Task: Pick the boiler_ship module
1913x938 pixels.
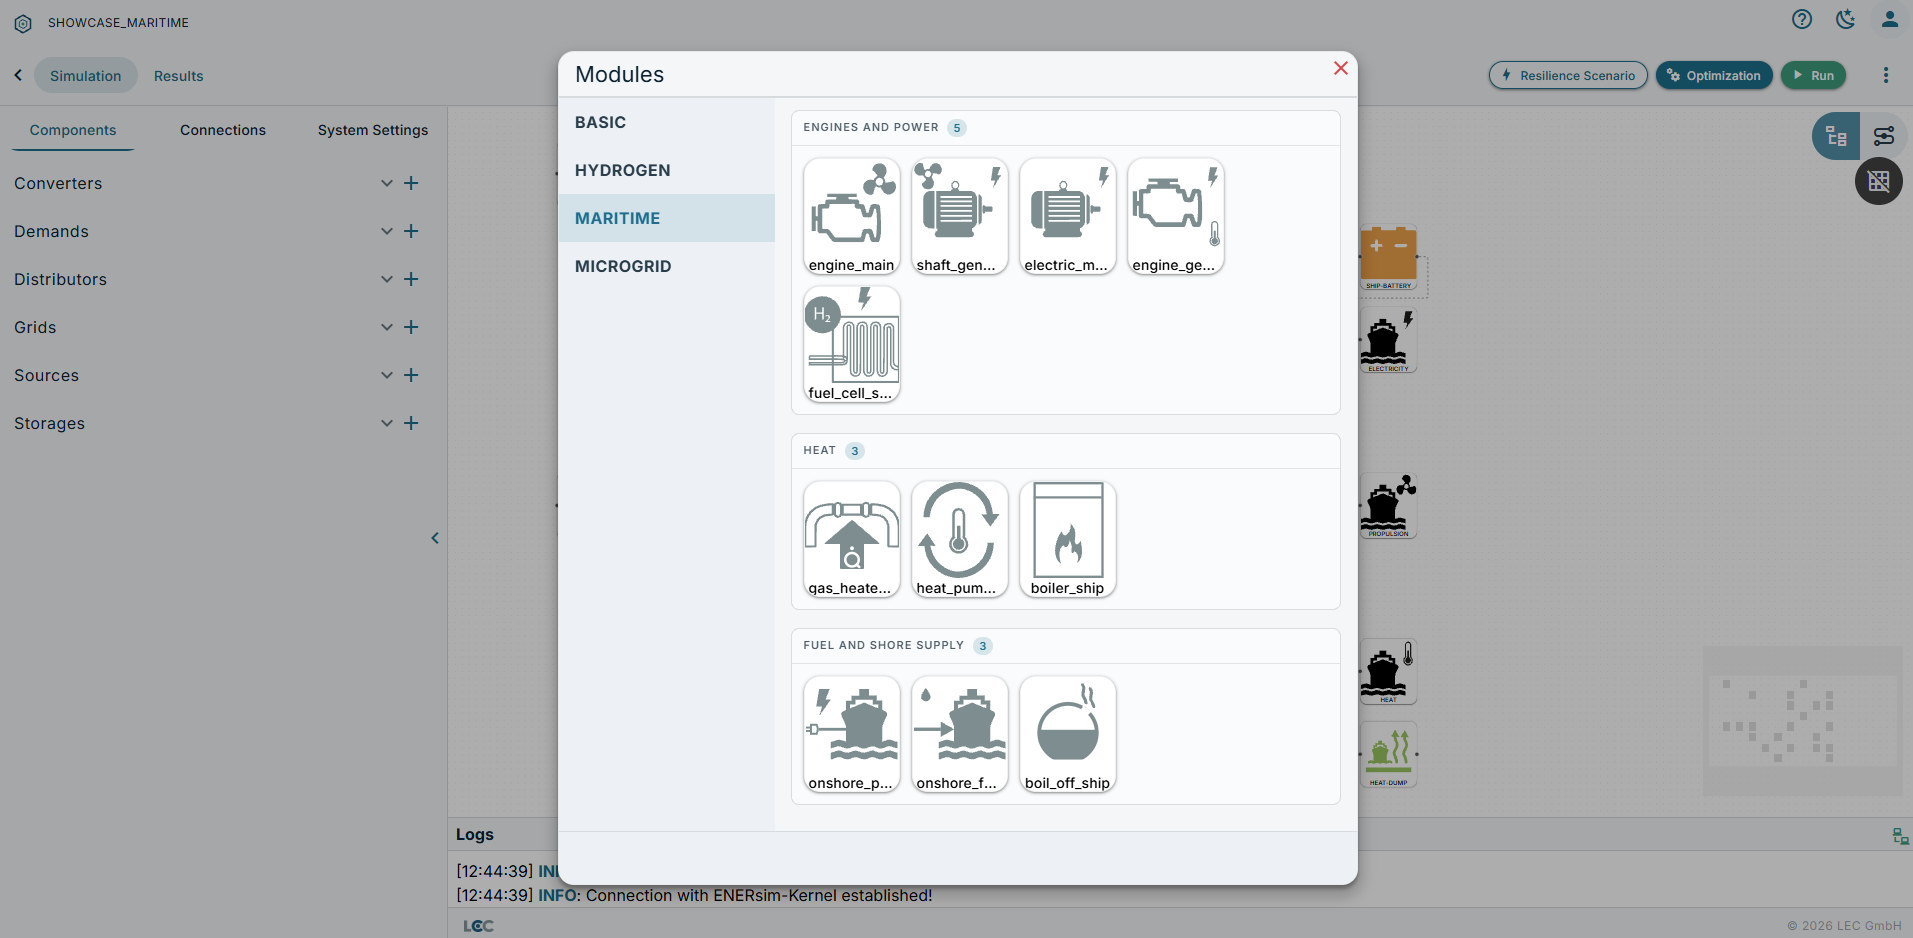Action: click(x=1067, y=539)
